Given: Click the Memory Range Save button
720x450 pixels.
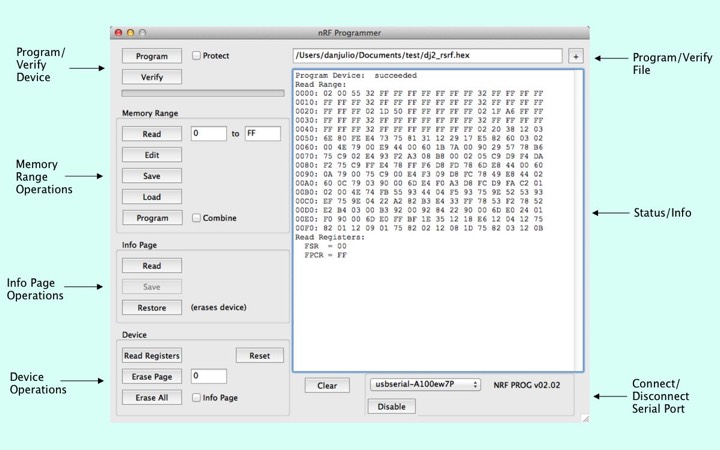Looking at the screenshot, I should point(152,176).
